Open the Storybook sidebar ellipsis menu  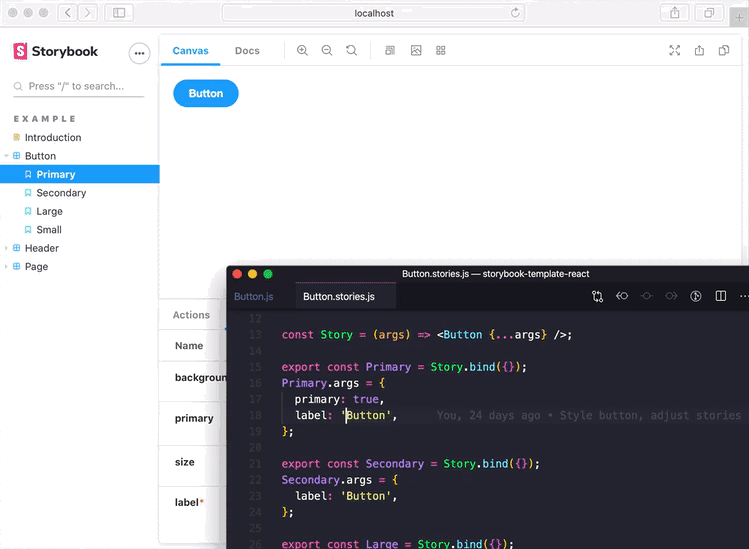click(139, 53)
